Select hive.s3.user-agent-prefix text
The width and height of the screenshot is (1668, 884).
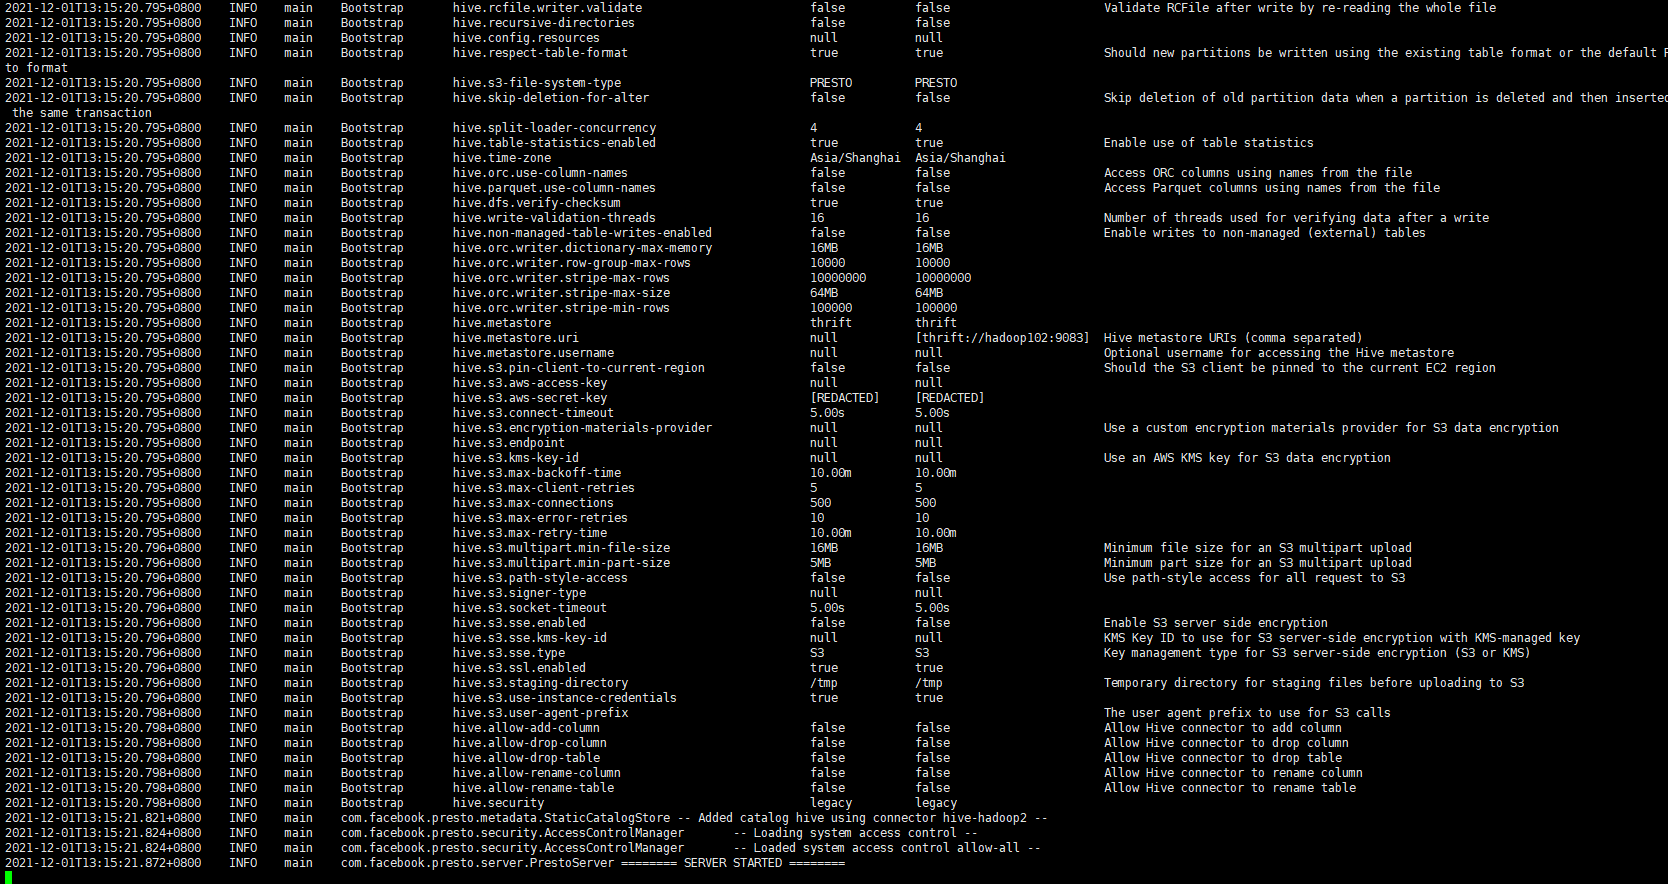(540, 713)
